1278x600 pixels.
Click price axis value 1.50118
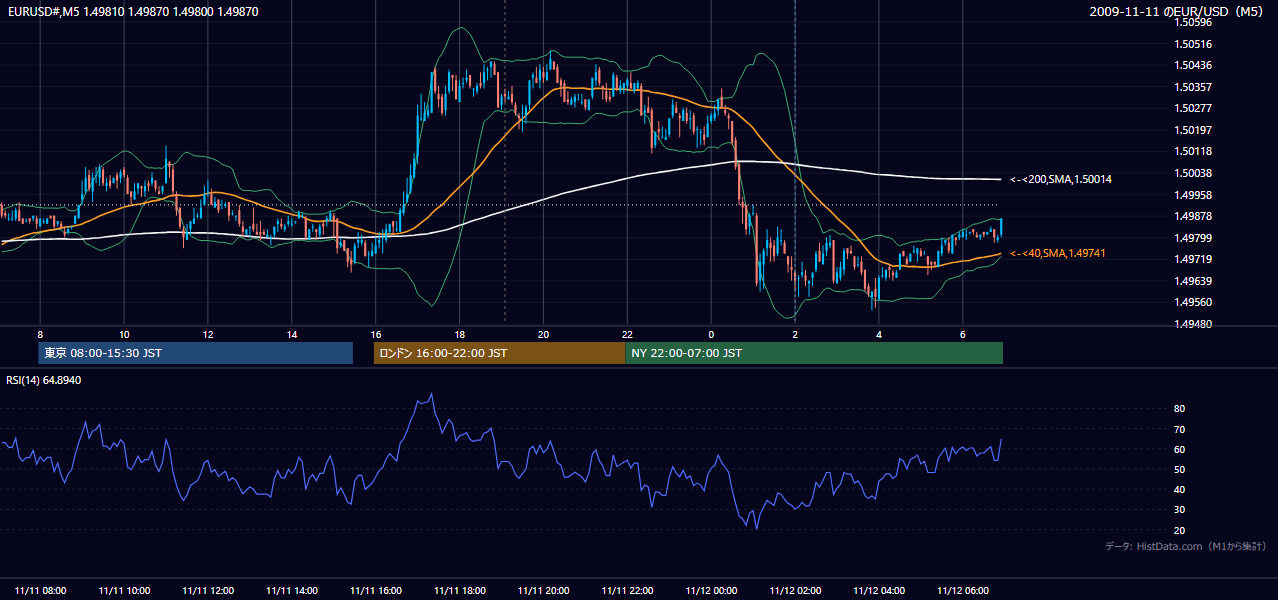point(1193,151)
